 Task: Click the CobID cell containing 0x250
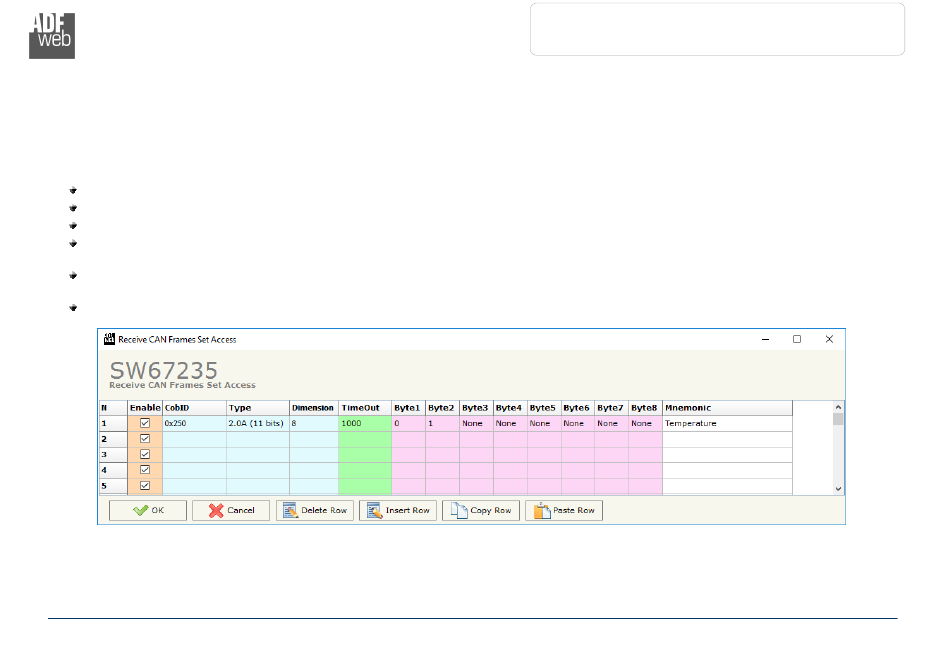pyautogui.click(x=194, y=423)
